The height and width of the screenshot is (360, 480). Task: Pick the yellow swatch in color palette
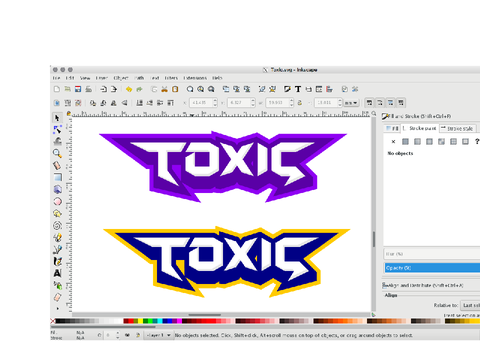(140, 321)
